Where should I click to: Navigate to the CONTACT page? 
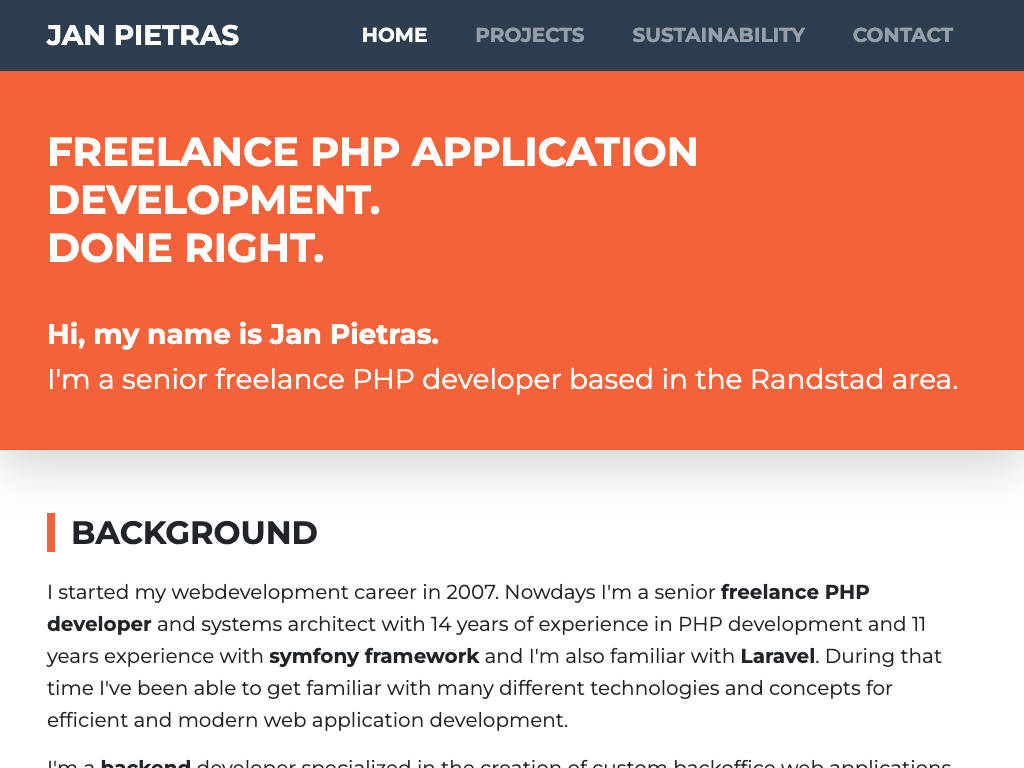coord(902,35)
